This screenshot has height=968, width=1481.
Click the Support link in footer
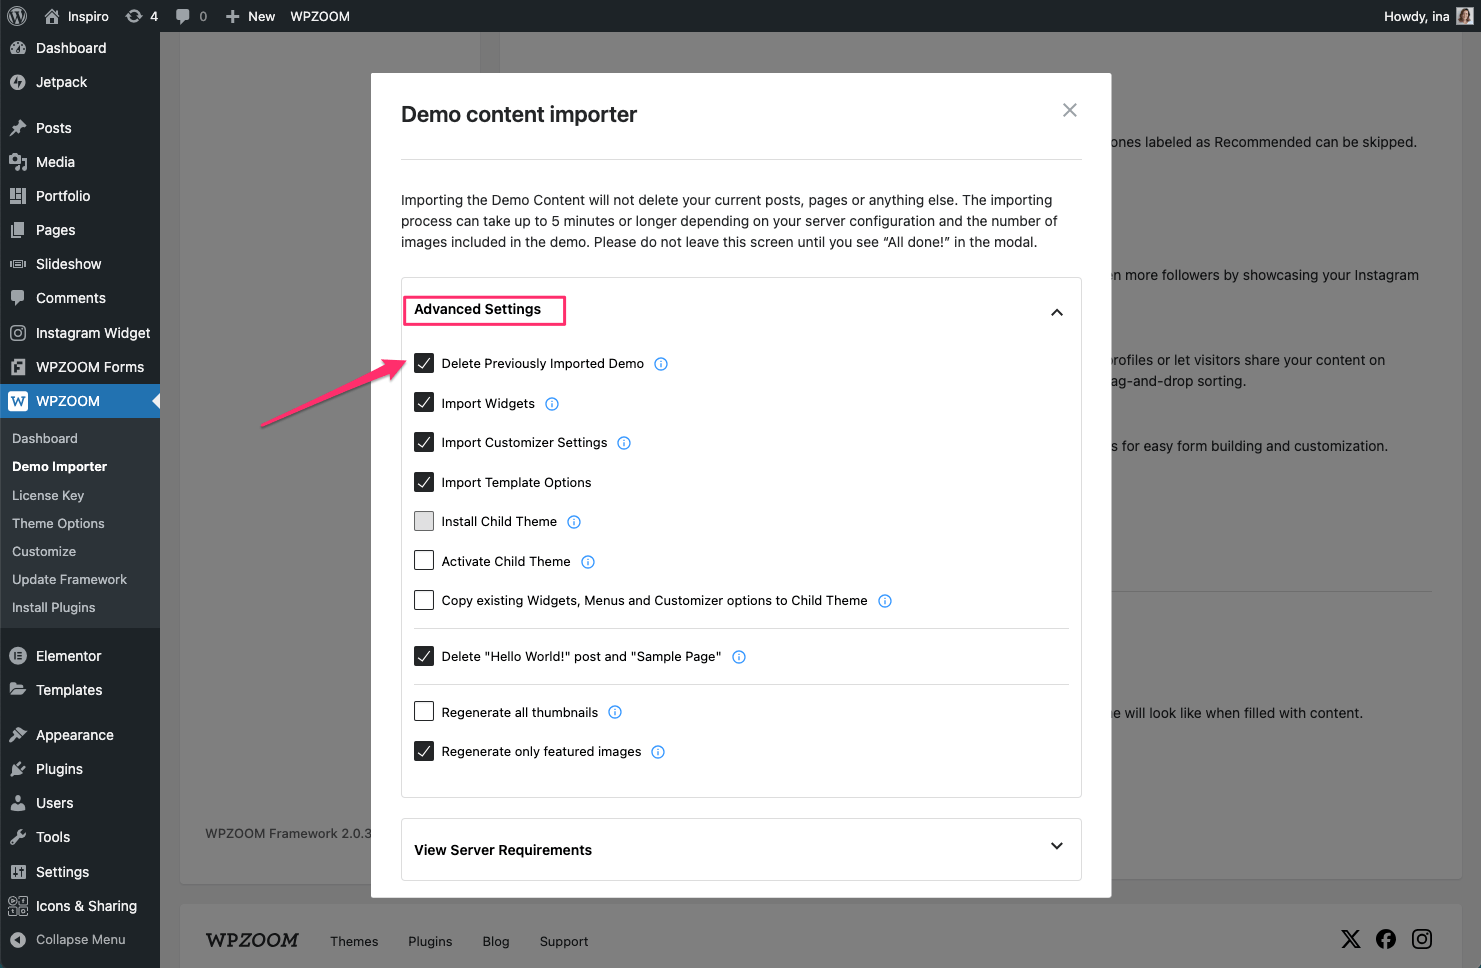click(x=564, y=941)
